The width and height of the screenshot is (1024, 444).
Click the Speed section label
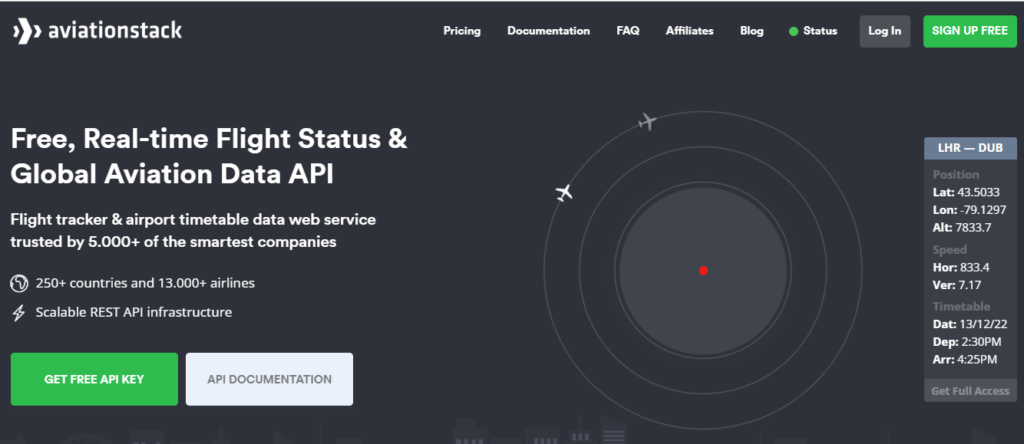point(950,249)
